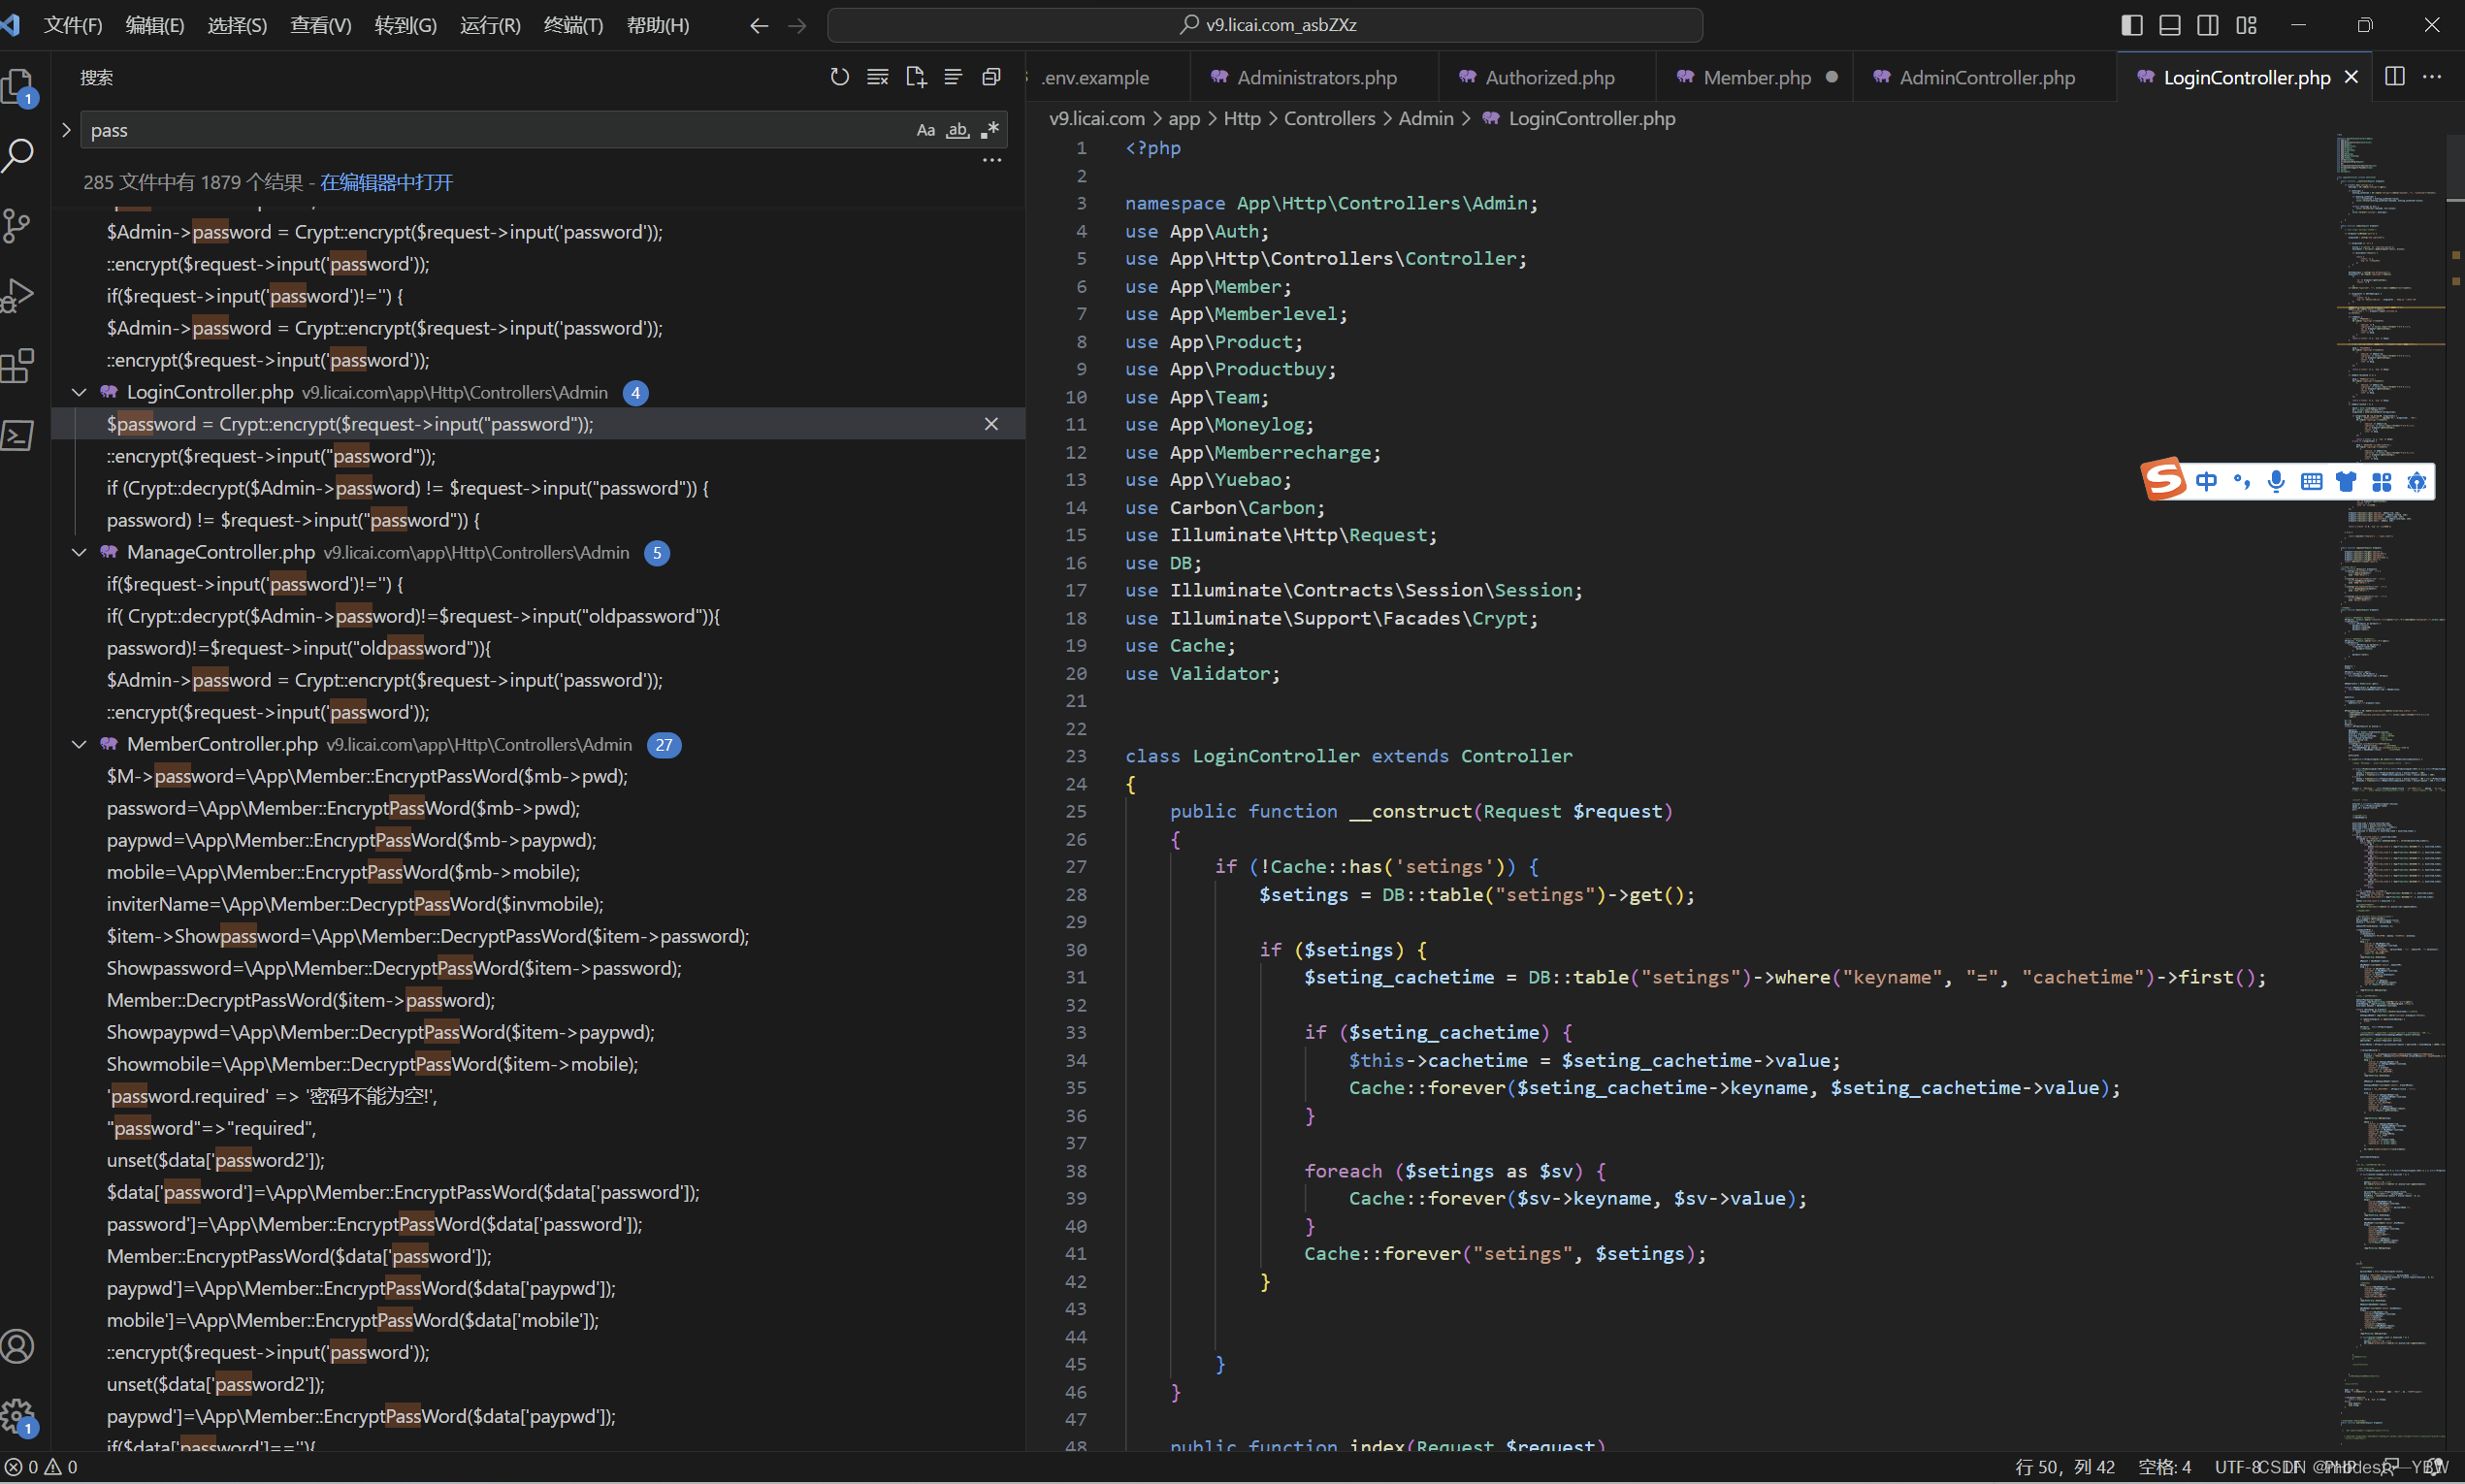The width and height of the screenshot is (2465, 1484).
Task: Collapse all search results icon
Action: point(991,77)
